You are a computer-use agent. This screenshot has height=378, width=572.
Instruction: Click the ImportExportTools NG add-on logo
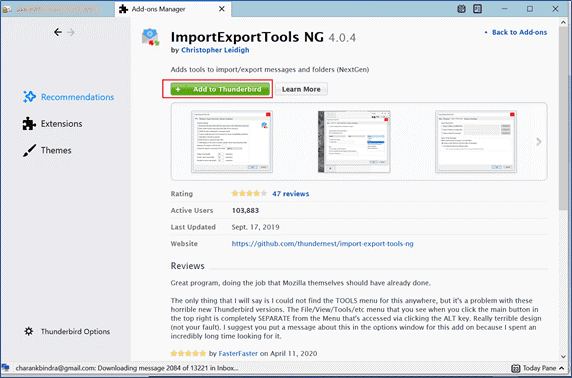[x=150, y=37]
